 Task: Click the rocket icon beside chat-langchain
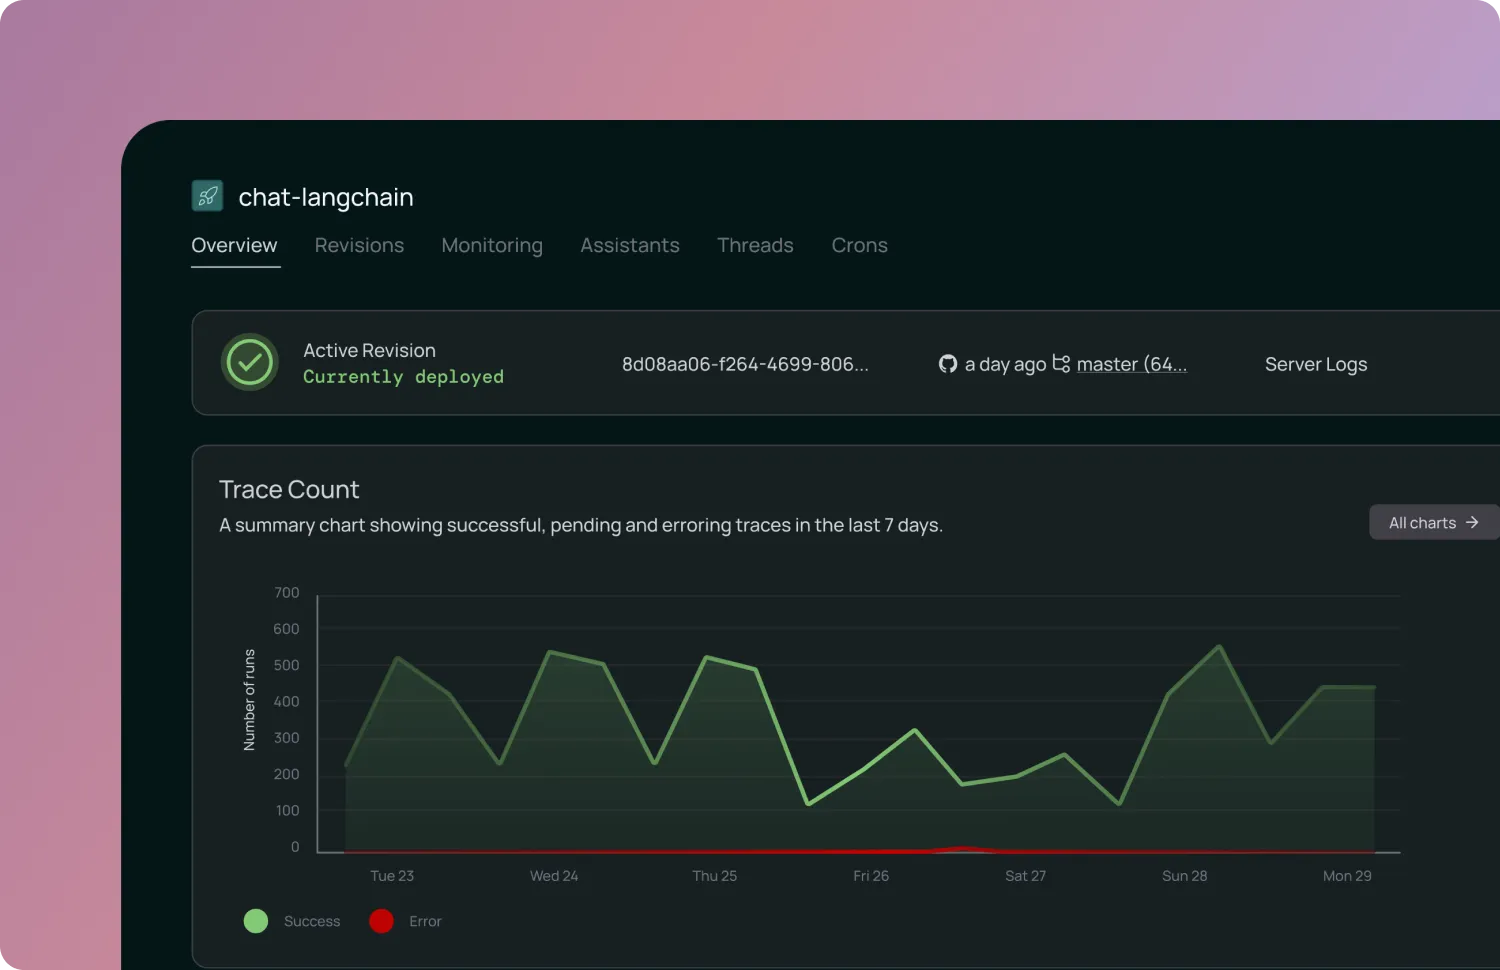pyautogui.click(x=207, y=195)
